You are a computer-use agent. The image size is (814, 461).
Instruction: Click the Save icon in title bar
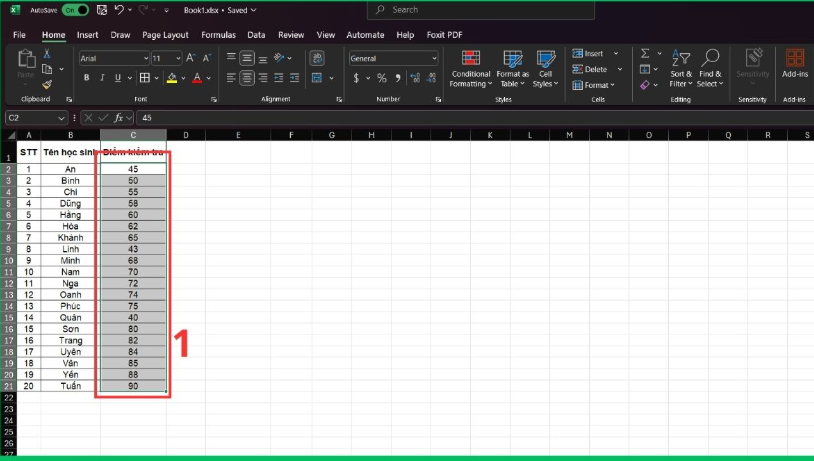[x=102, y=10]
